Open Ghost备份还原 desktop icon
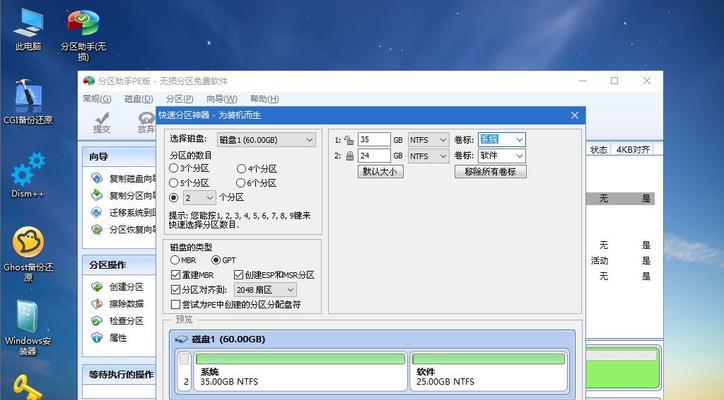Image resolution: width=724 pixels, height=400 pixels. point(28,254)
